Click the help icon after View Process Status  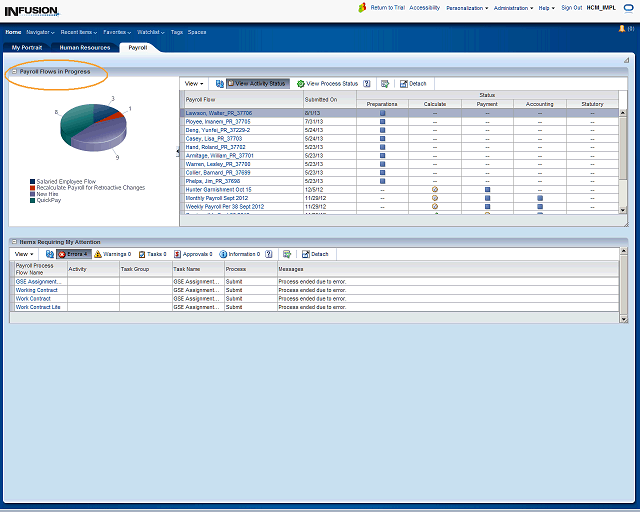(367, 84)
